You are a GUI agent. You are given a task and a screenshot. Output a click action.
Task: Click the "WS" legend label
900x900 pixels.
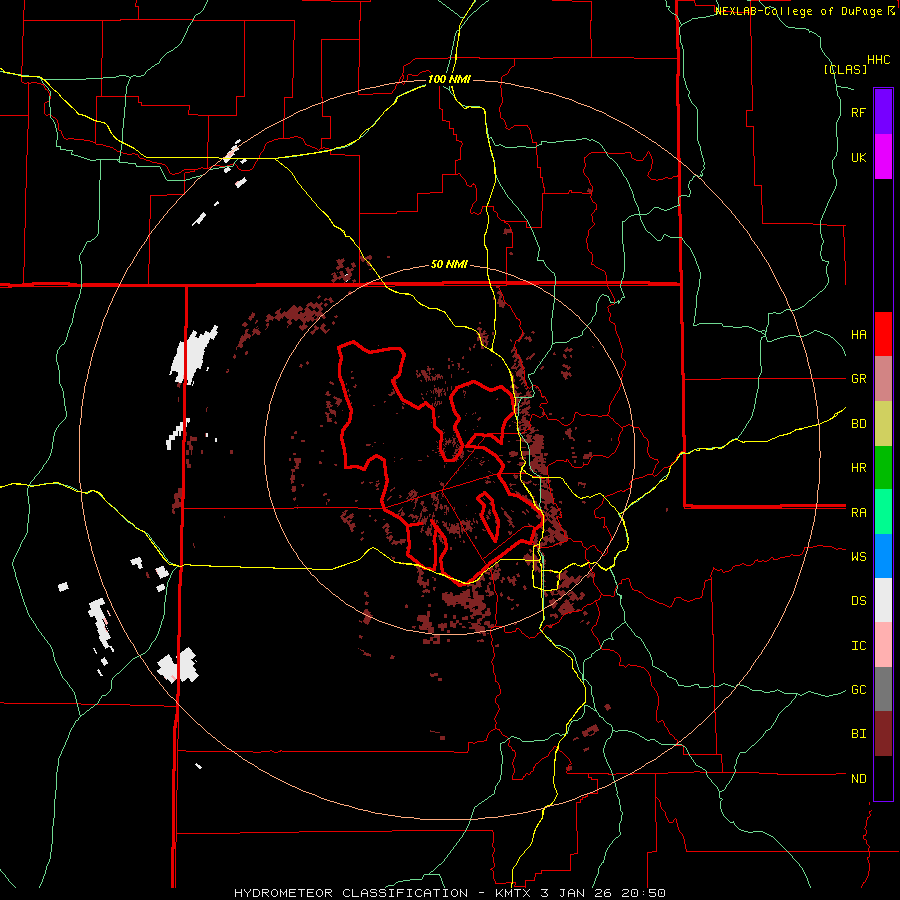[x=858, y=556]
